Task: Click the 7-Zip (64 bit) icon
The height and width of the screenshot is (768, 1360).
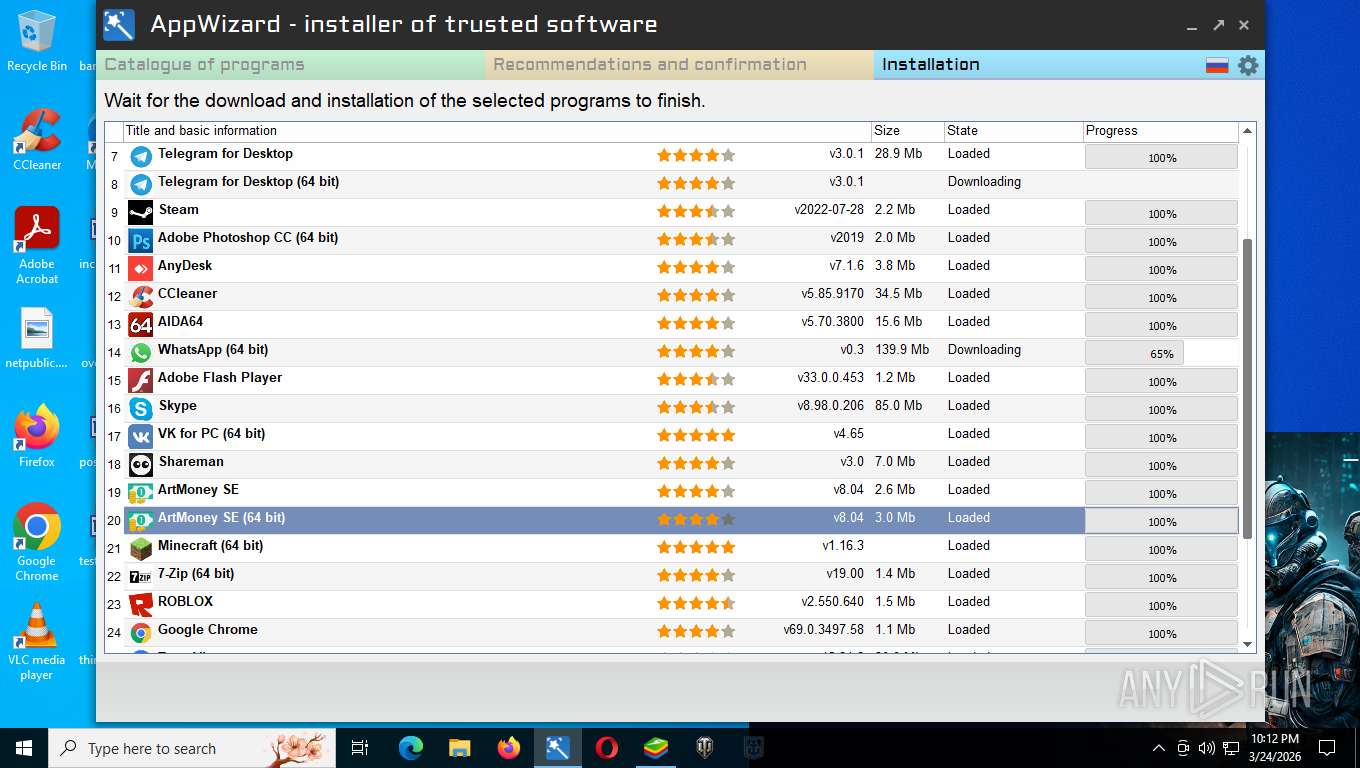Action: [141, 576]
